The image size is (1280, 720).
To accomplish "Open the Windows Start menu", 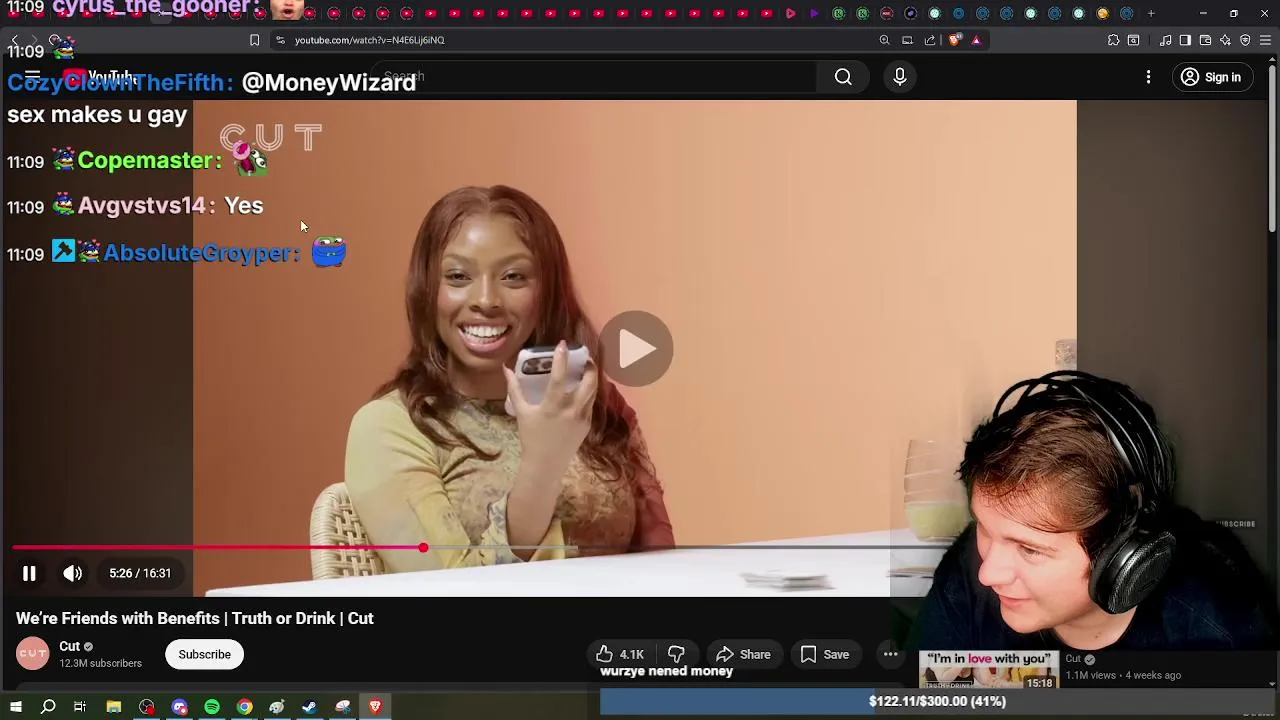I will tap(15, 707).
